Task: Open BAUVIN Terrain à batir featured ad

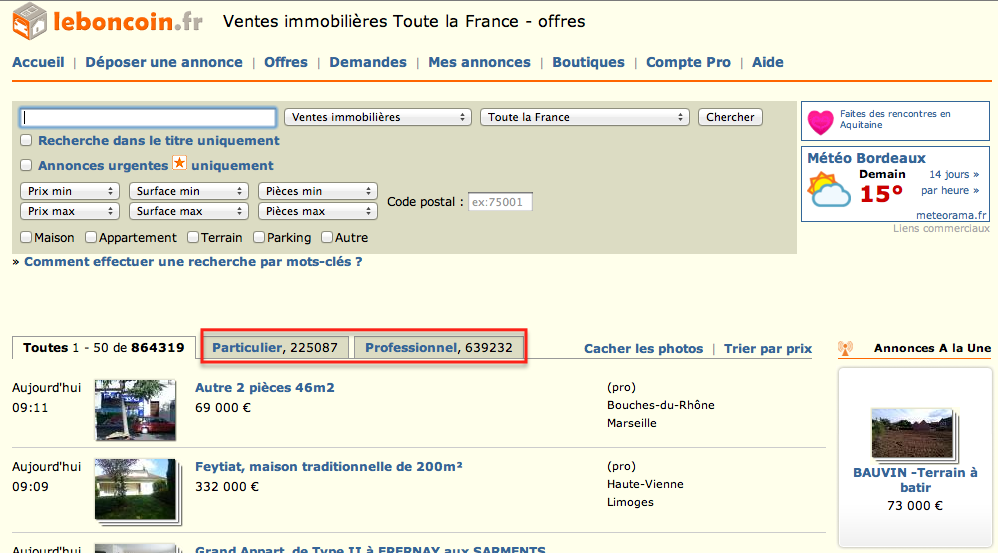Action: tap(915, 480)
